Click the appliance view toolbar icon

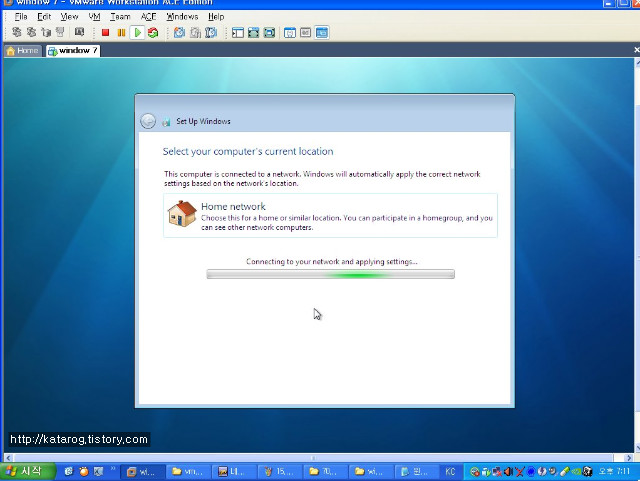click(305, 33)
